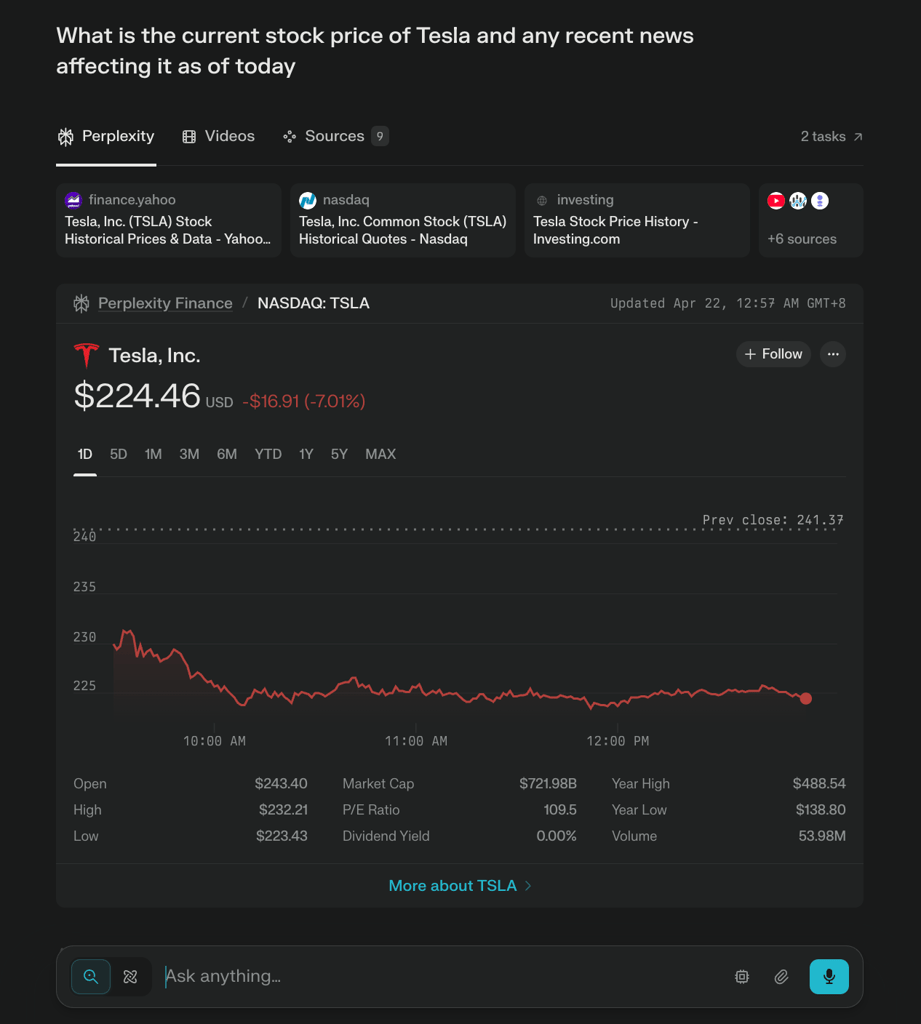Click the Follow button for Tesla
This screenshot has width=921, height=1024.
(x=773, y=354)
